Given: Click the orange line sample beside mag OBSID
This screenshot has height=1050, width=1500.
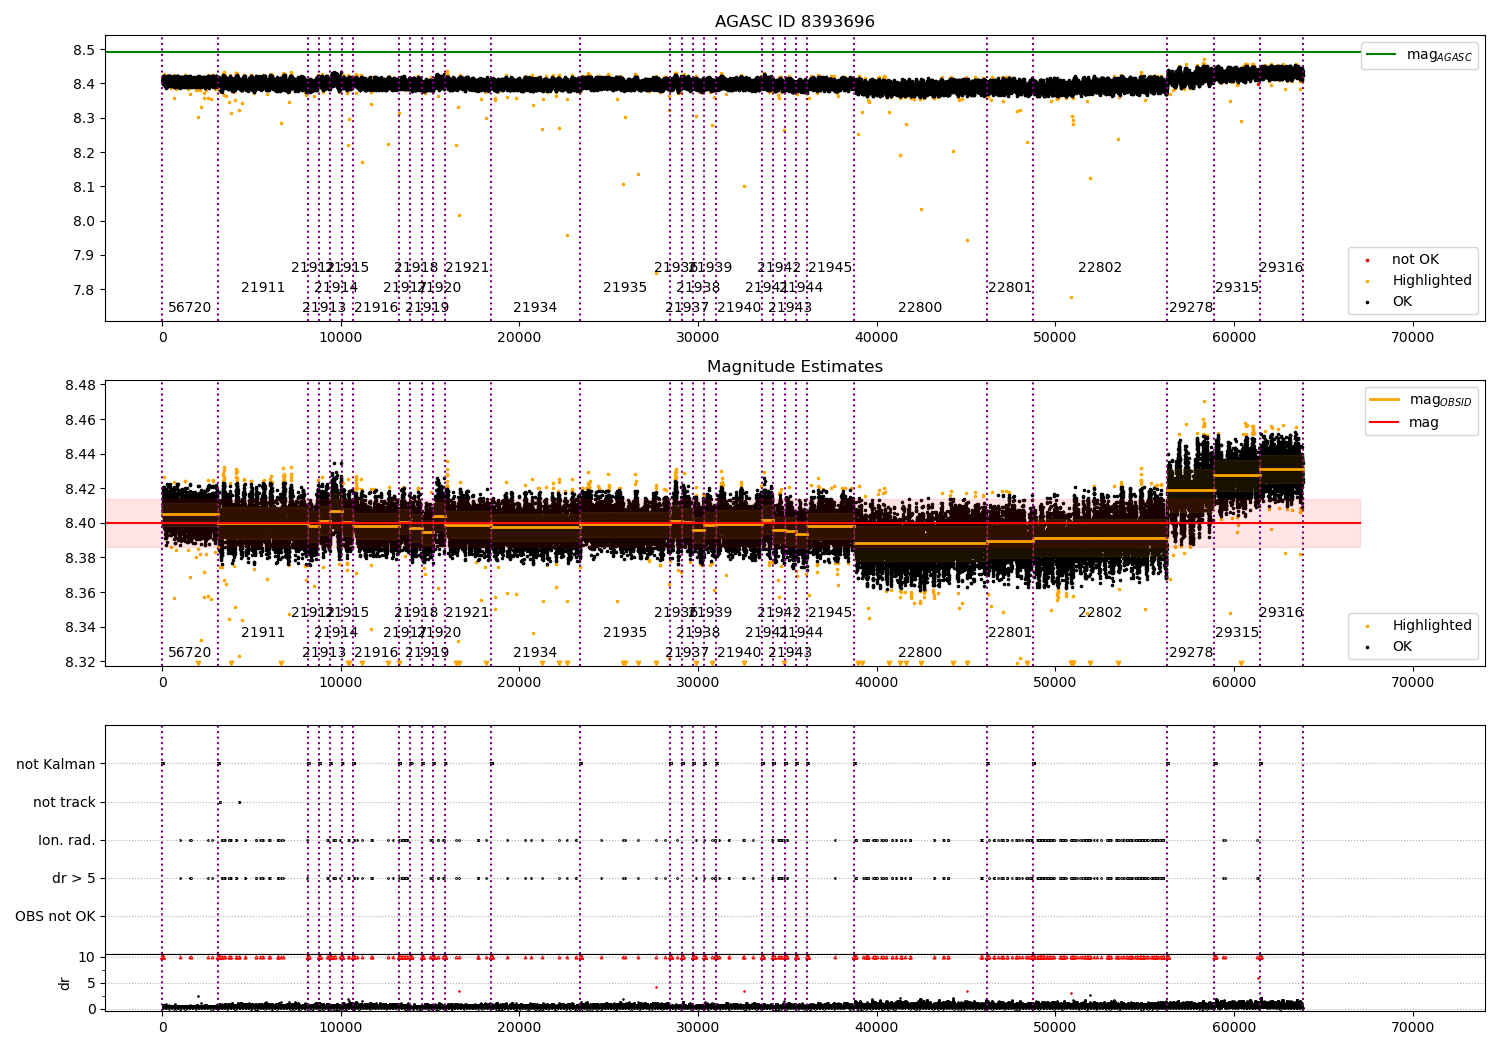Looking at the screenshot, I should point(1384,400).
